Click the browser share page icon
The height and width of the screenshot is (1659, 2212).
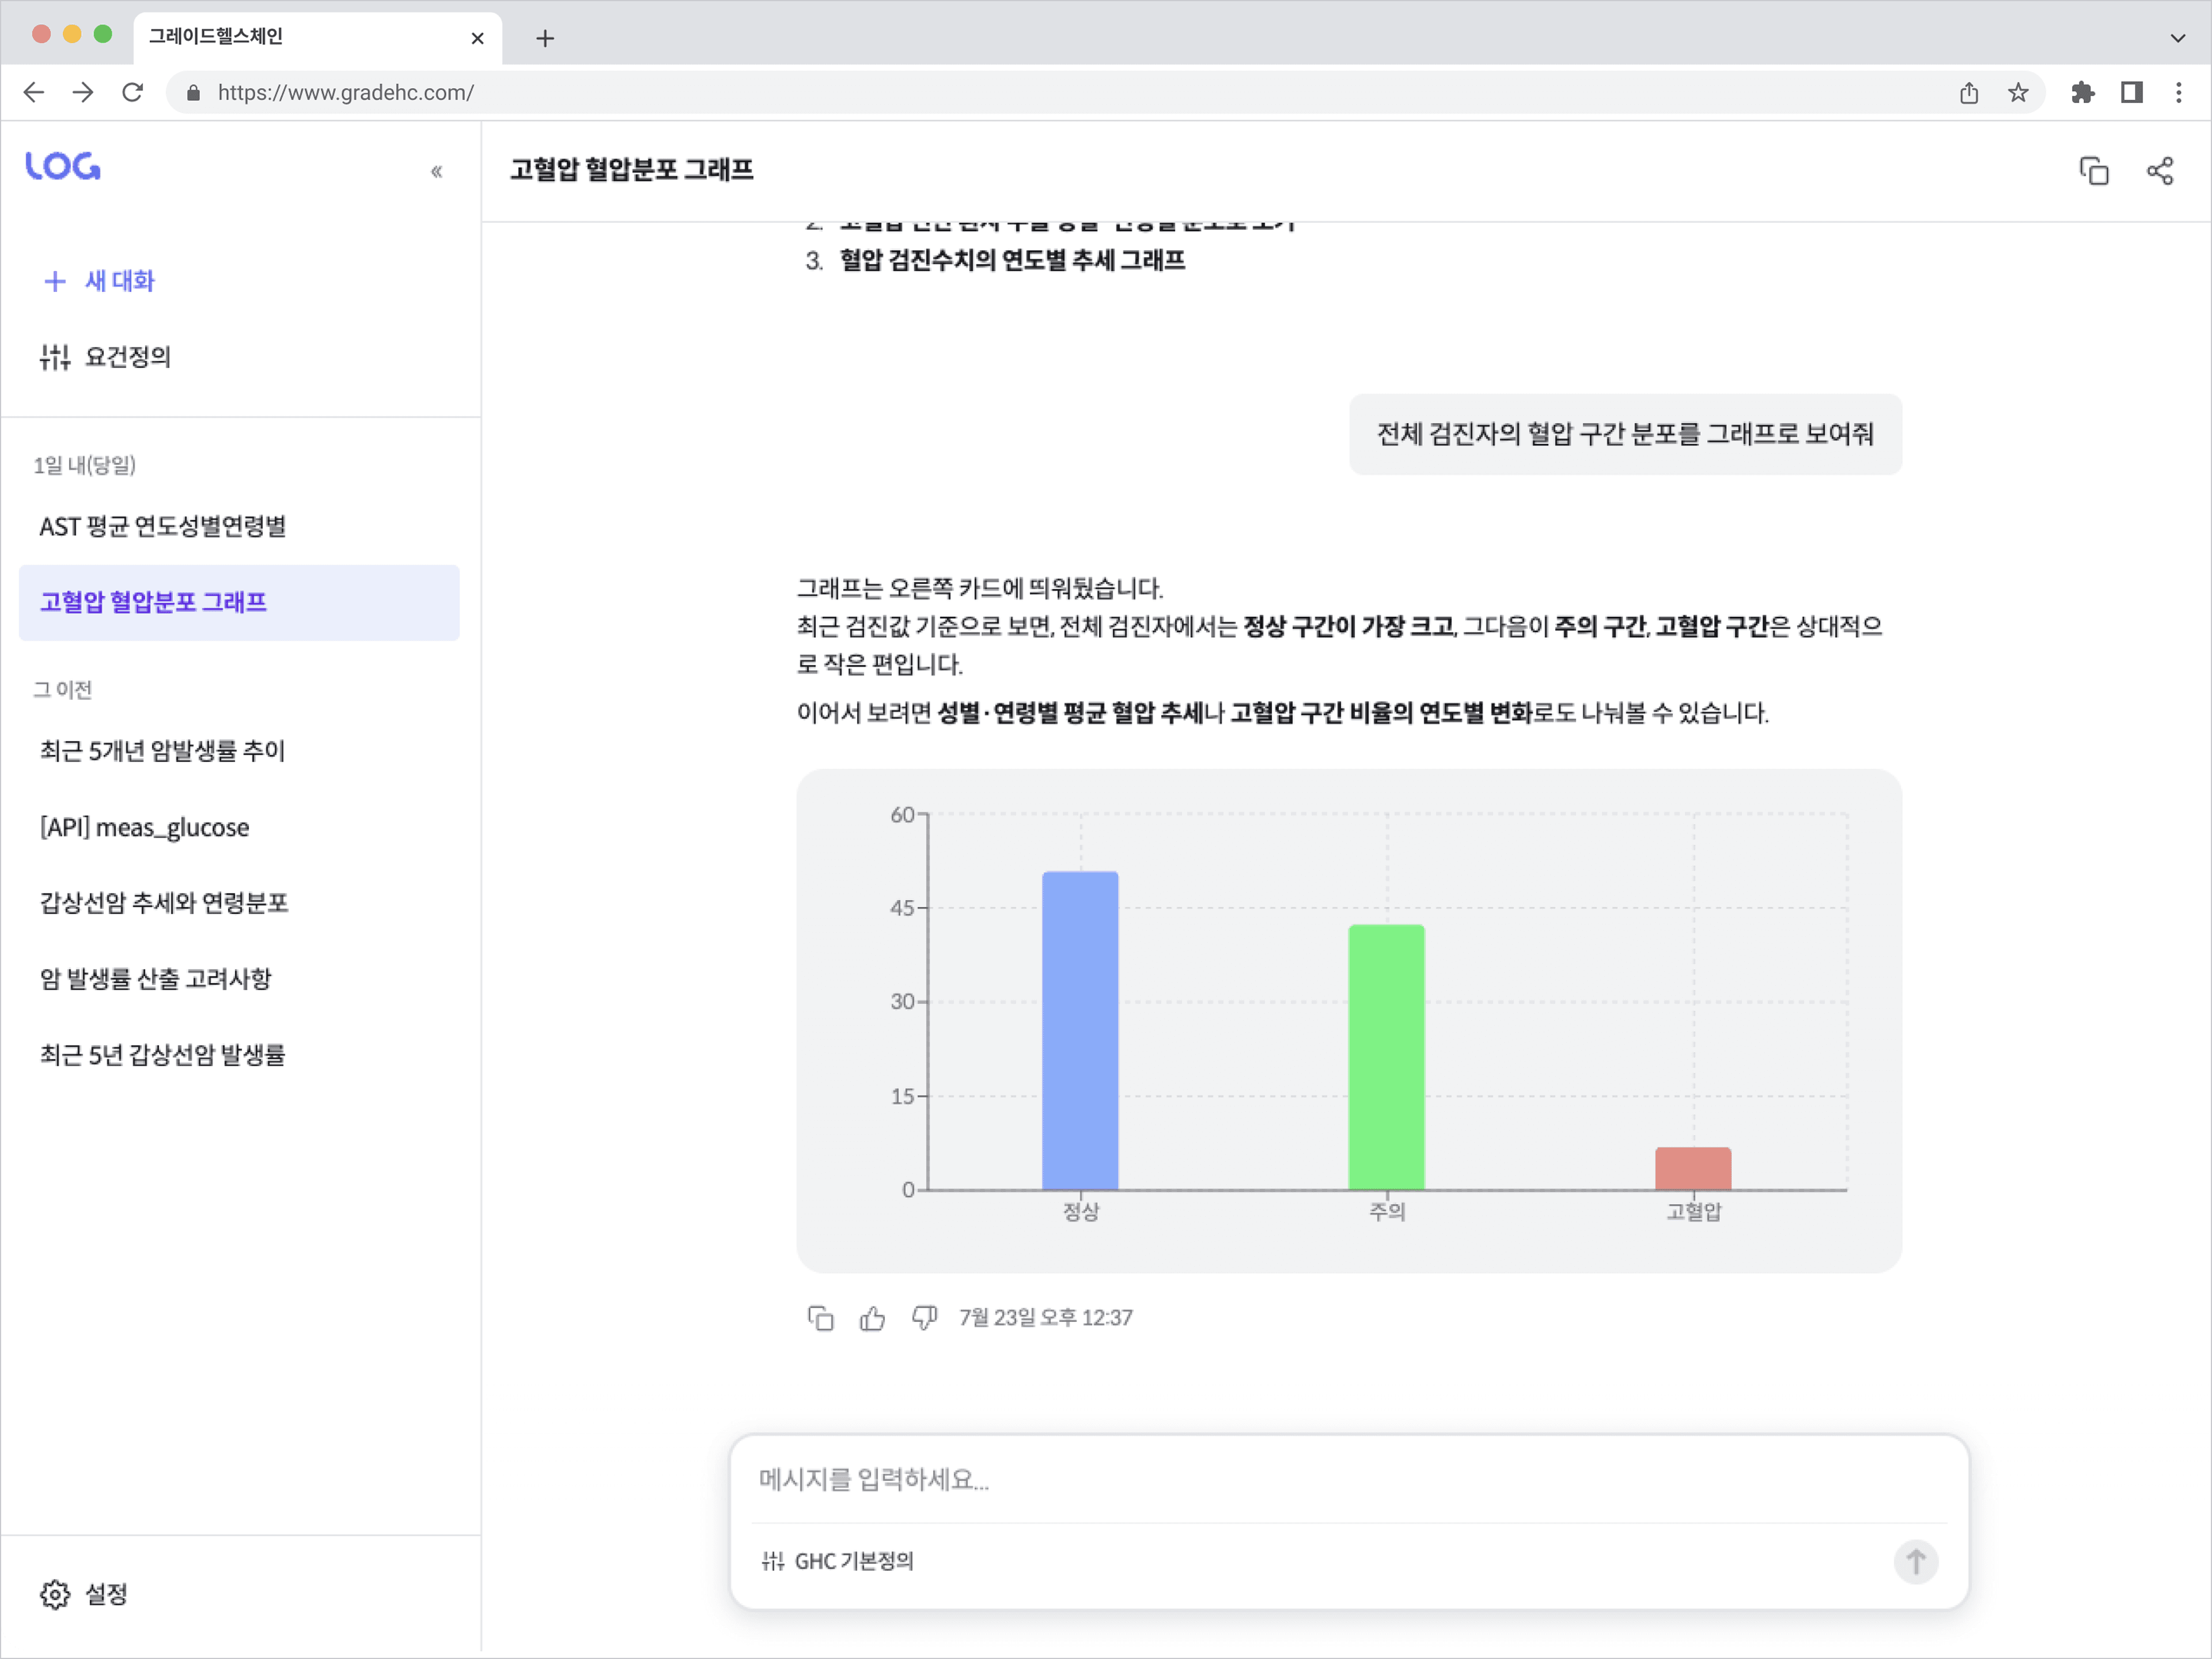point(1969,93)
